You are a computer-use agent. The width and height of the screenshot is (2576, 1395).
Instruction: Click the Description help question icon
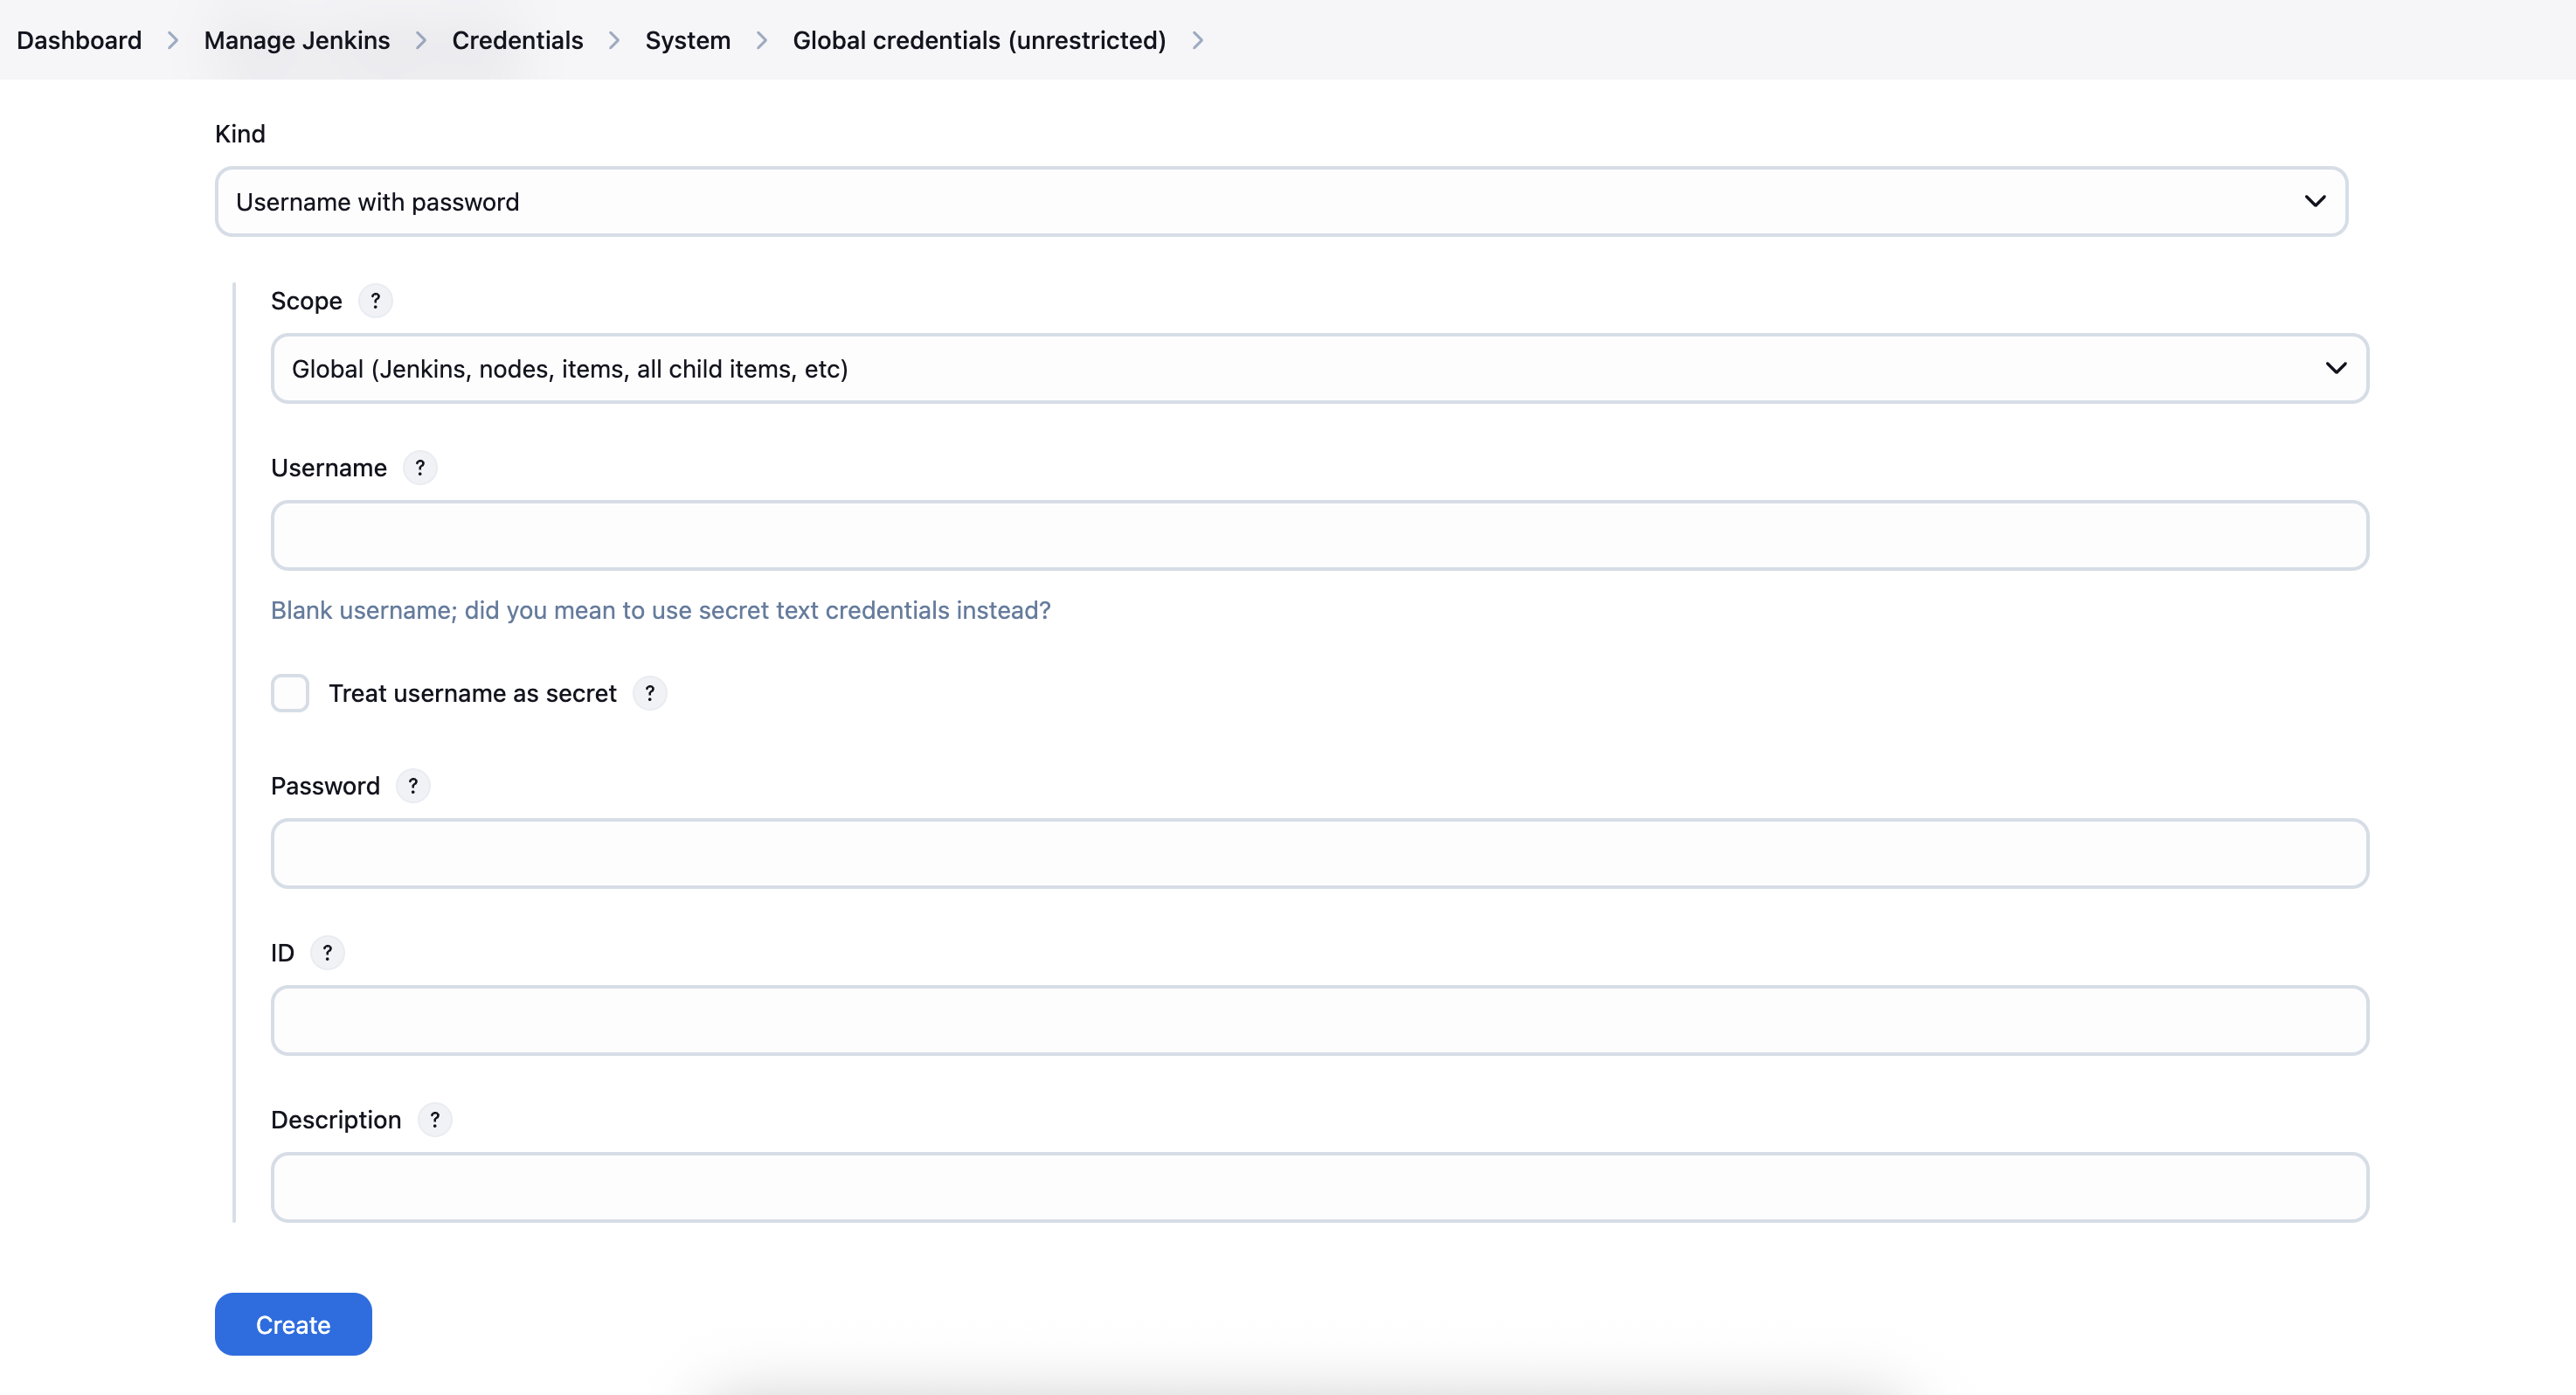coord(435,1120)
